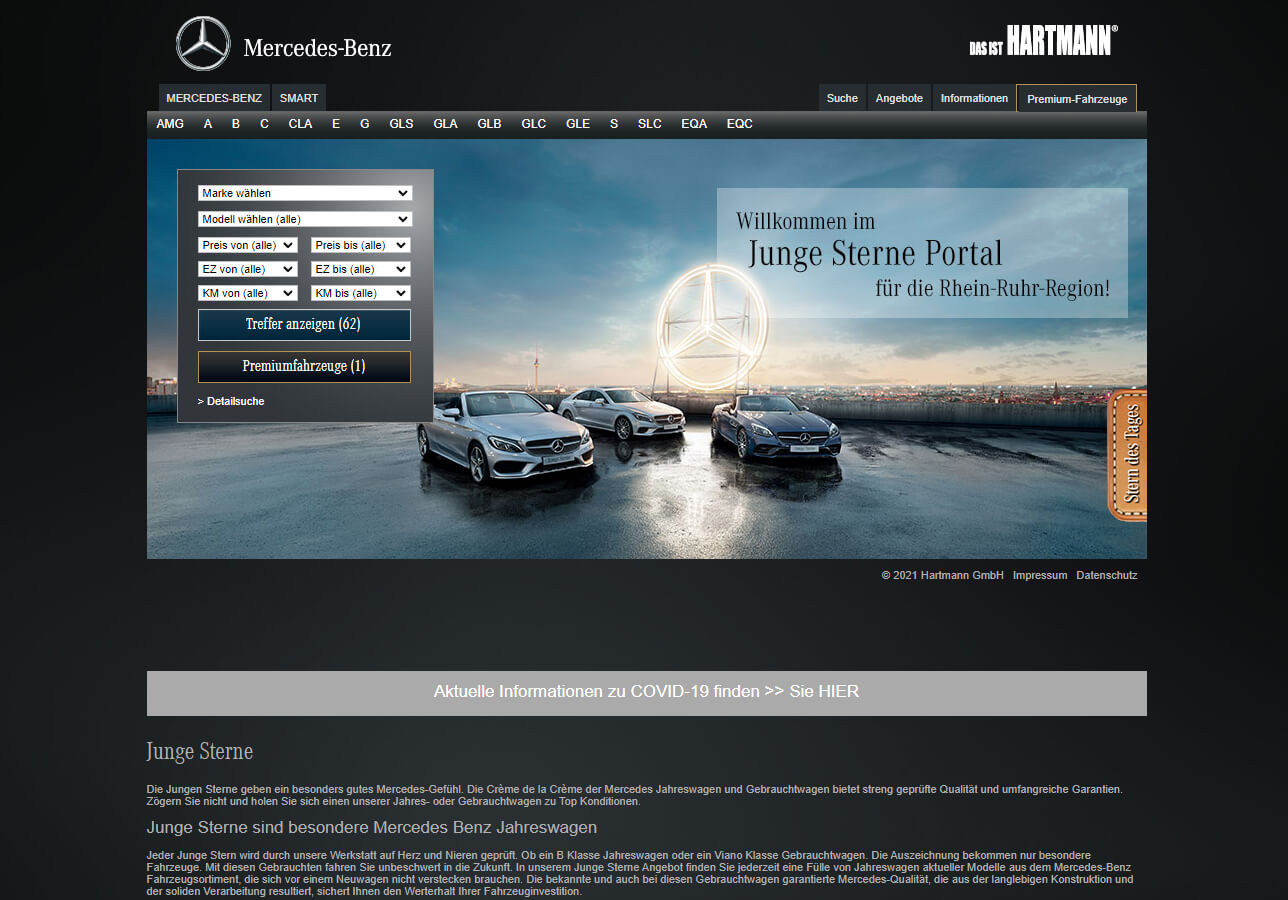1288x900 pixels.
Task: Open the Detailsuche link
Action: pyautogui.click(x=231, y=401)
